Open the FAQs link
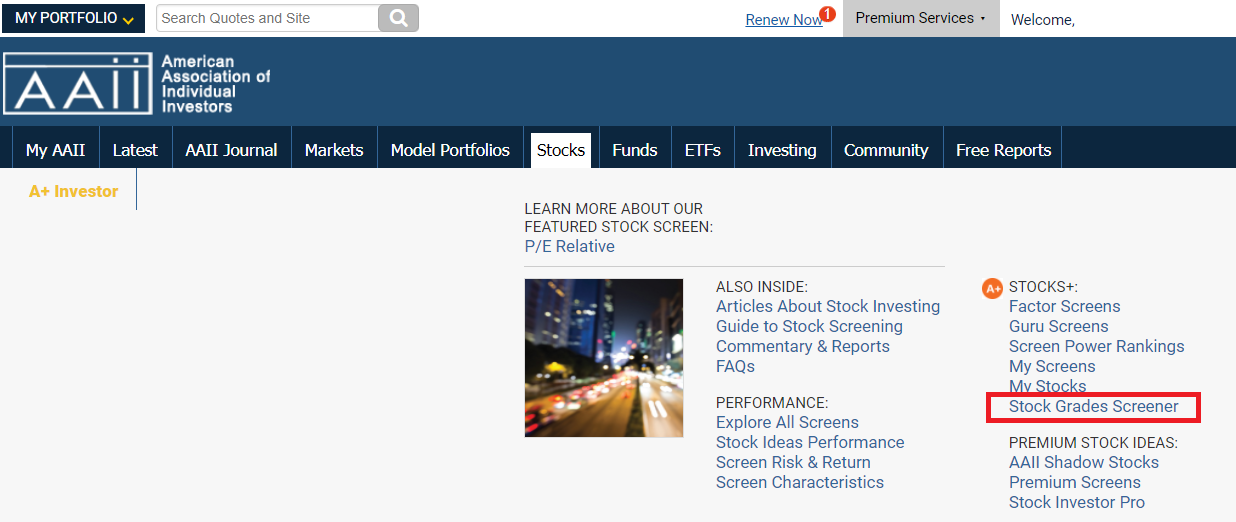The height and width of the screenshot is (522, 1236). pyautogui.click(x=735, y=366)
